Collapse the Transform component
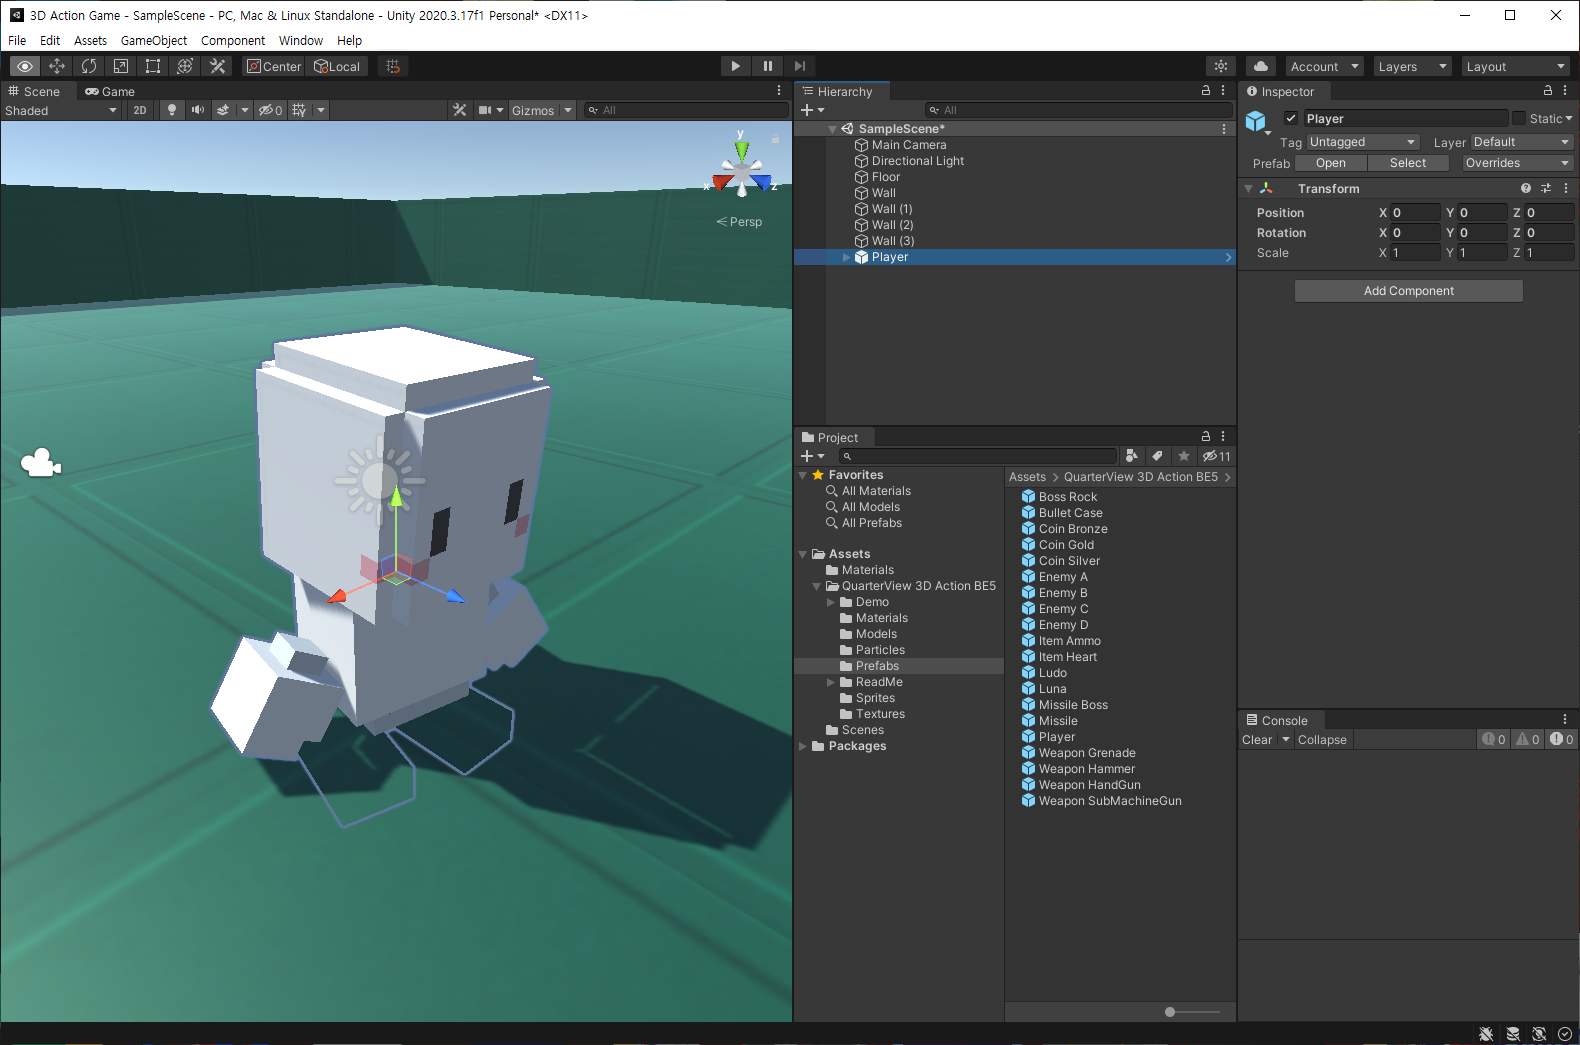 [1248, 188]
